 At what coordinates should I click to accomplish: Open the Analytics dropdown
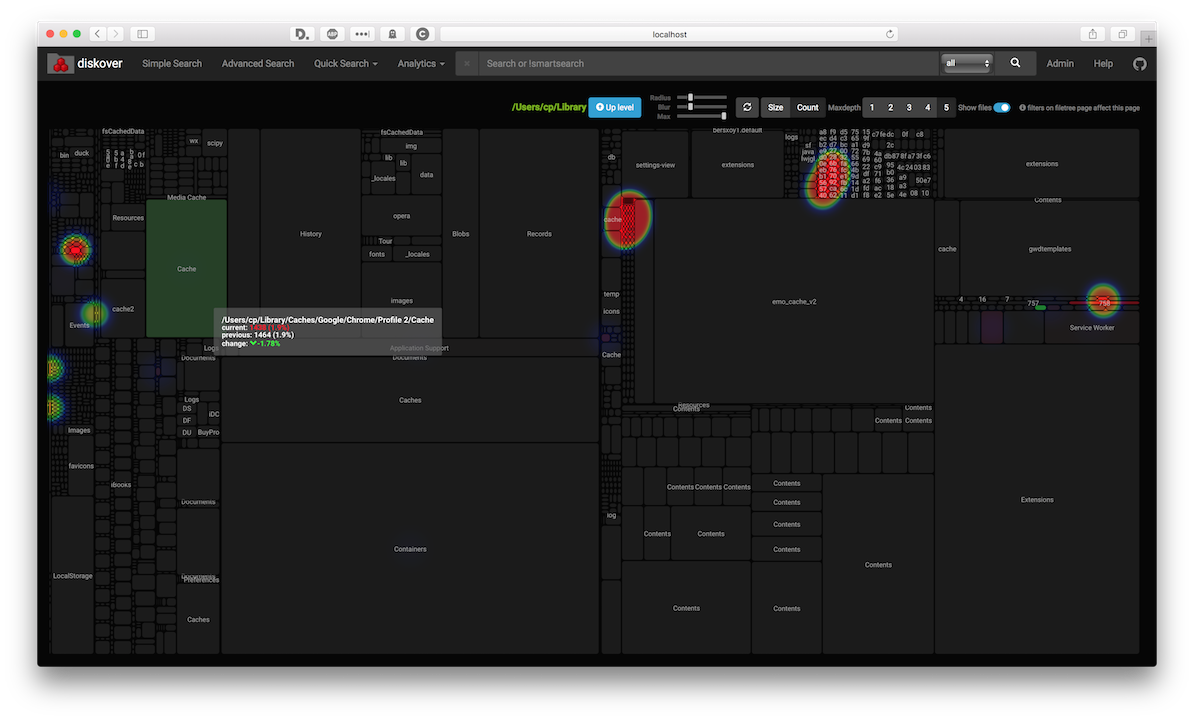pos(420,64)
